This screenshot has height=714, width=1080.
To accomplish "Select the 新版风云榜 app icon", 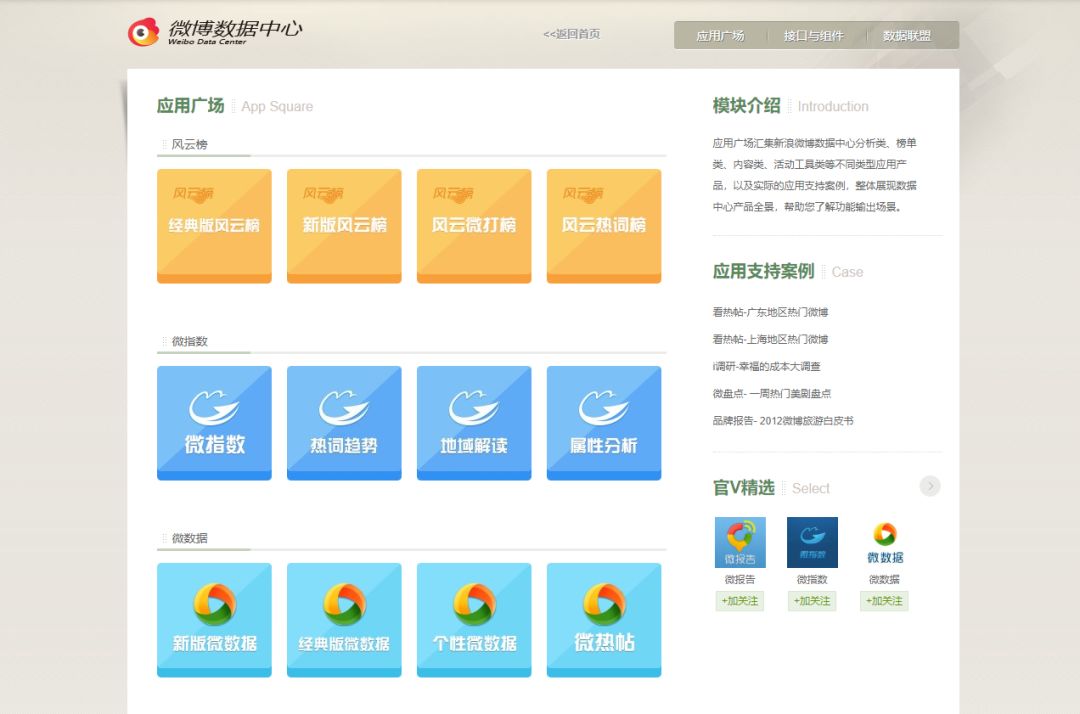I will coord(343,224).
